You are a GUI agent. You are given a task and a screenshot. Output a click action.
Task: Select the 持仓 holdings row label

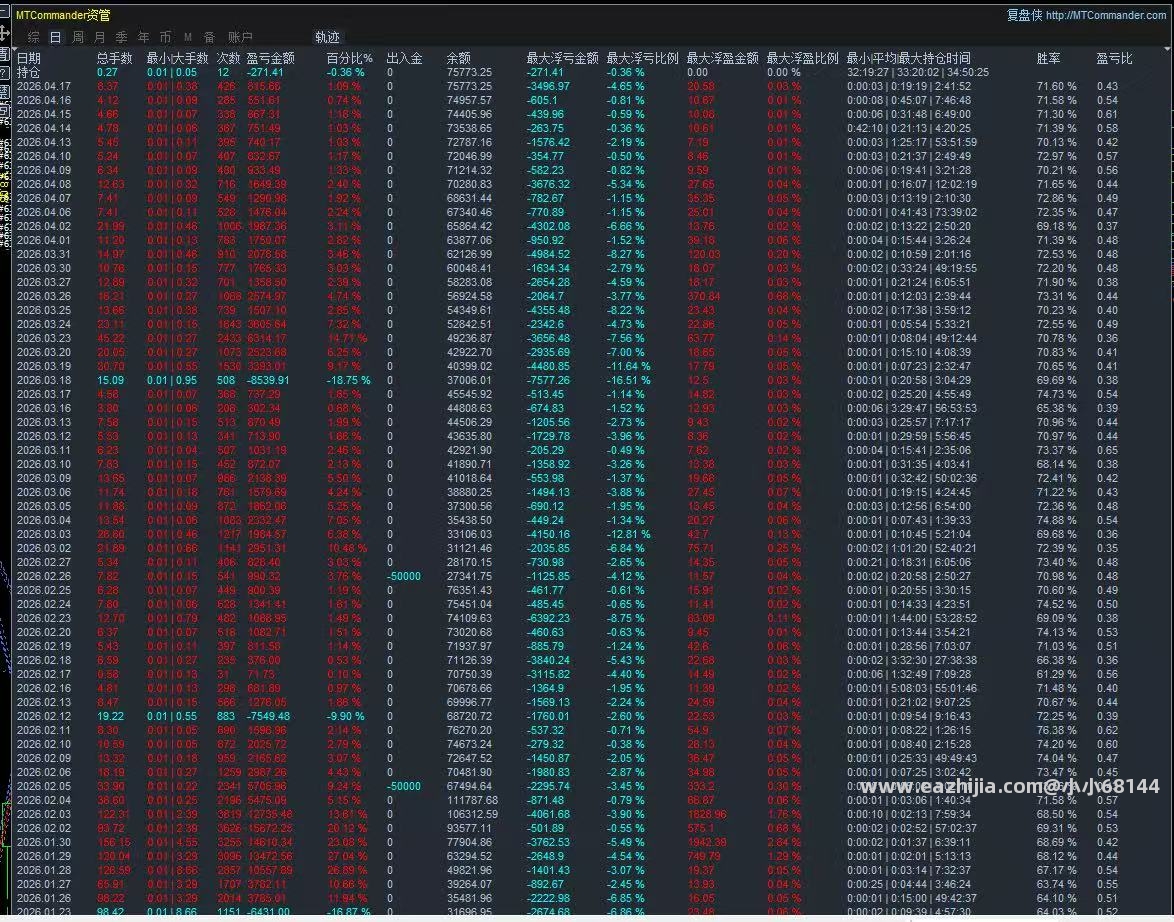(x=28, y=72)
